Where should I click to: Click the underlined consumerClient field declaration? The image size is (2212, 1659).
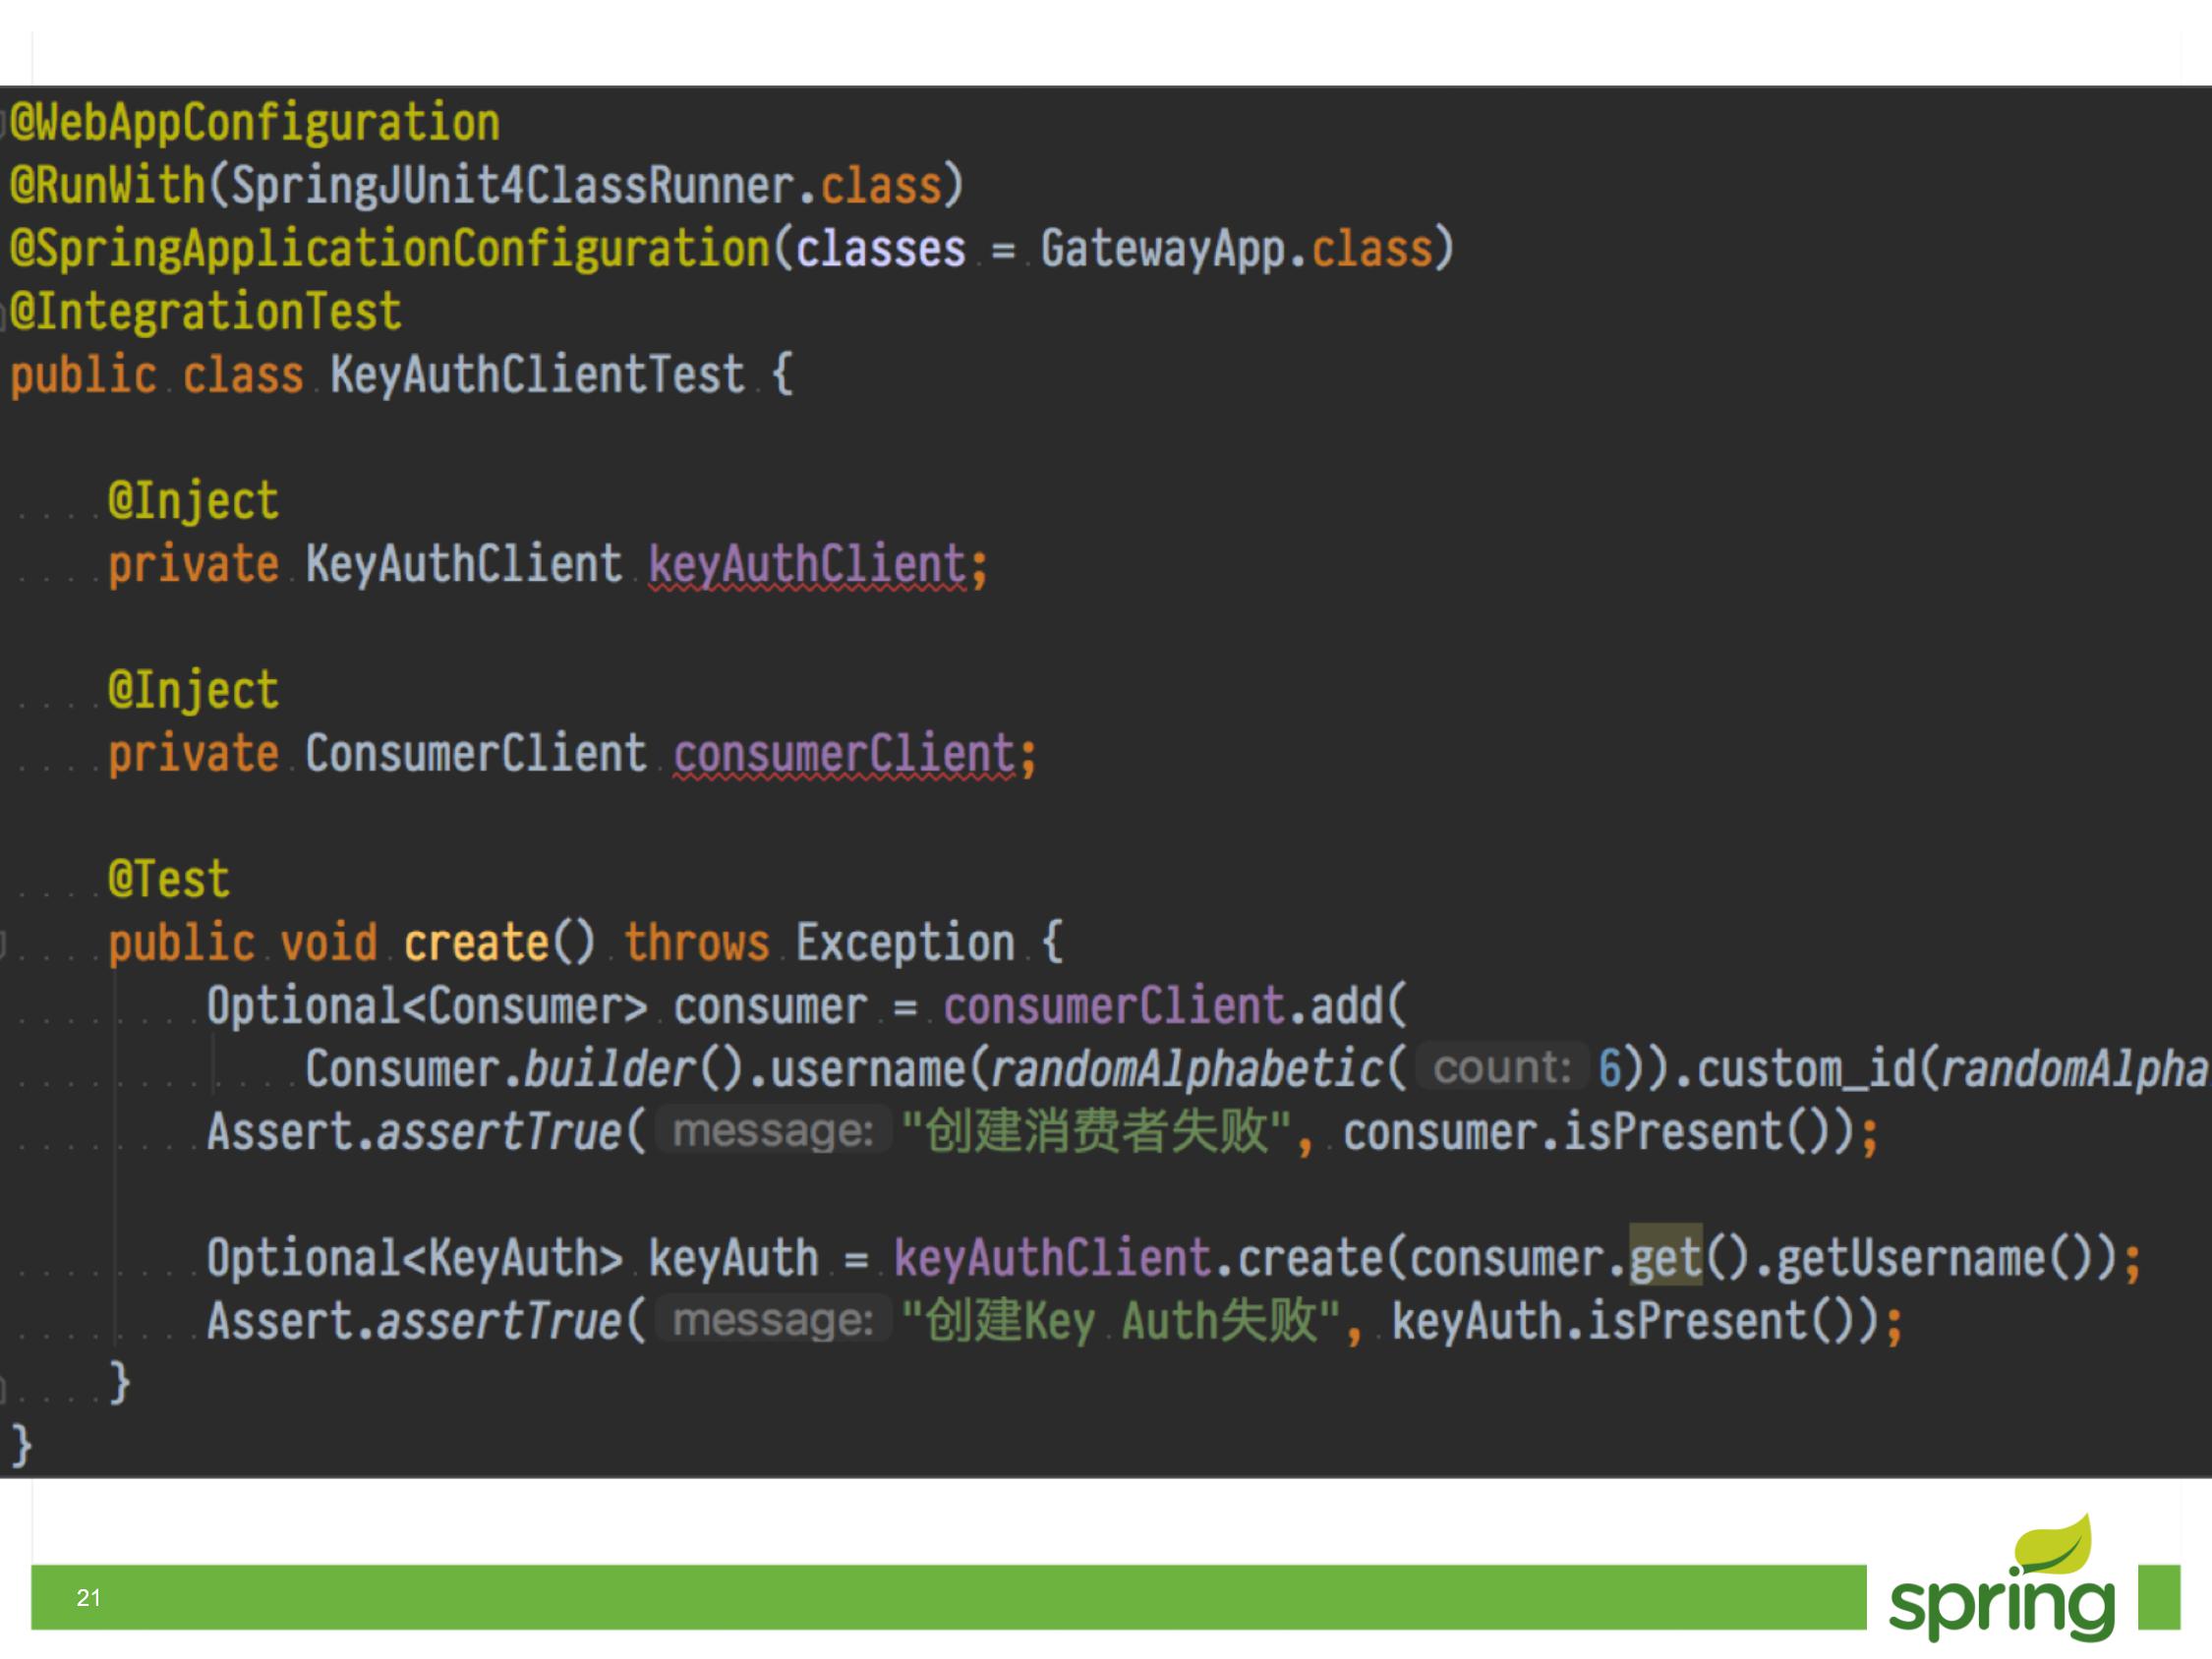(x=844, y=754)
